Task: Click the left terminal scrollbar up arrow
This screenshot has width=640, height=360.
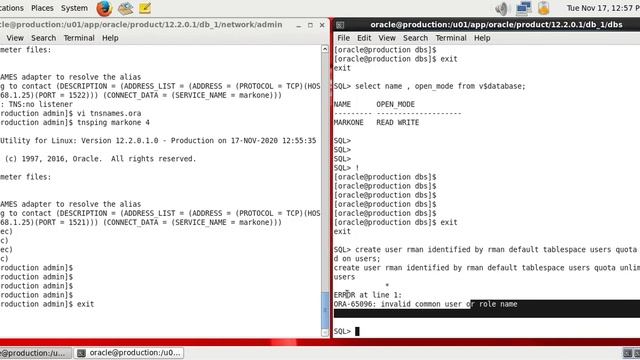Action: click(325, 49)
